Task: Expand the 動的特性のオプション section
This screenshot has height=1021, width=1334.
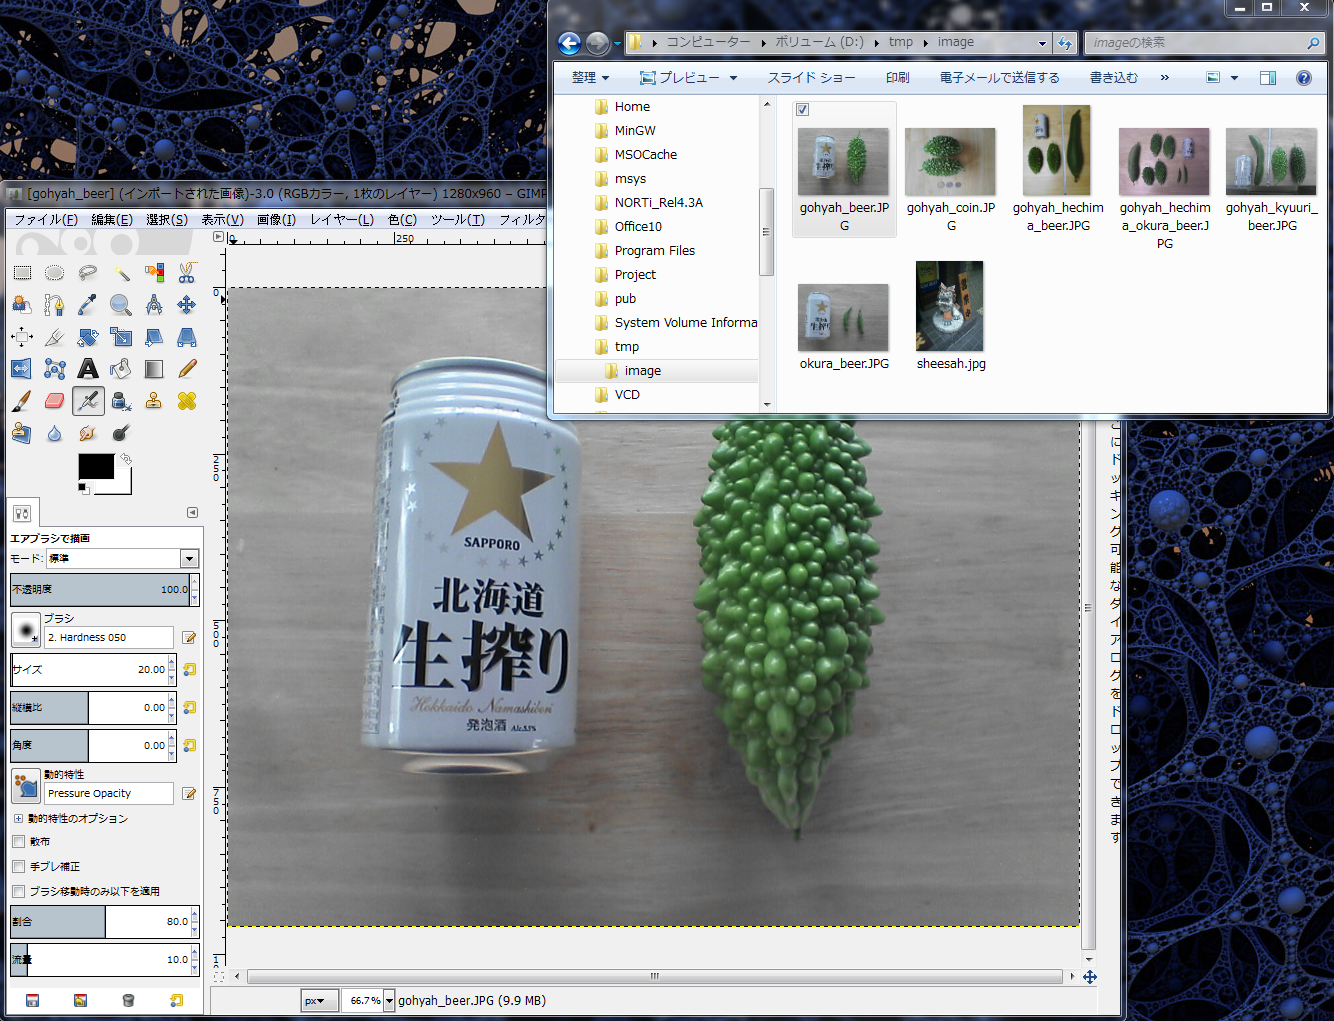Action: click(18, 818)
